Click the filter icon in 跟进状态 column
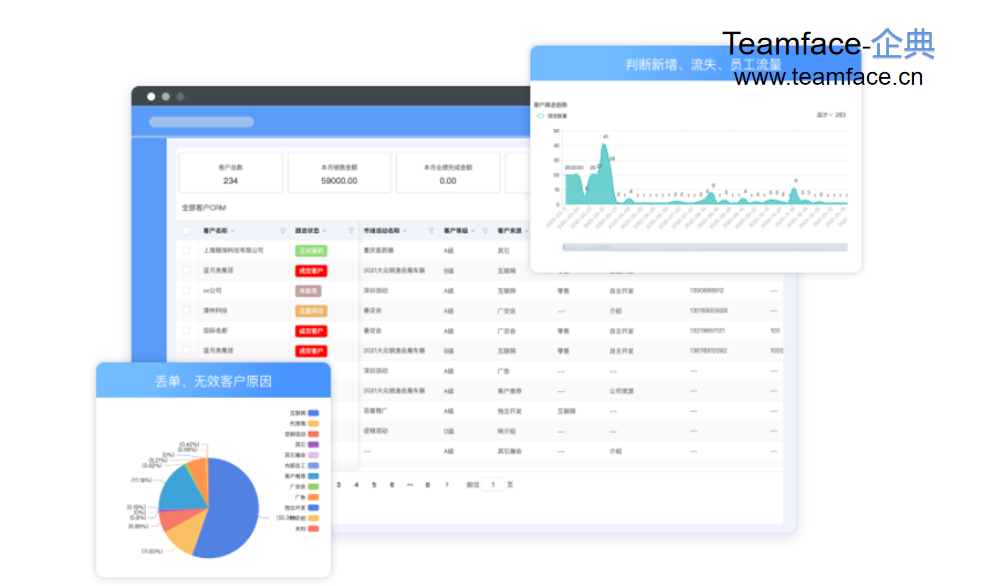 [x=351, y=230]
